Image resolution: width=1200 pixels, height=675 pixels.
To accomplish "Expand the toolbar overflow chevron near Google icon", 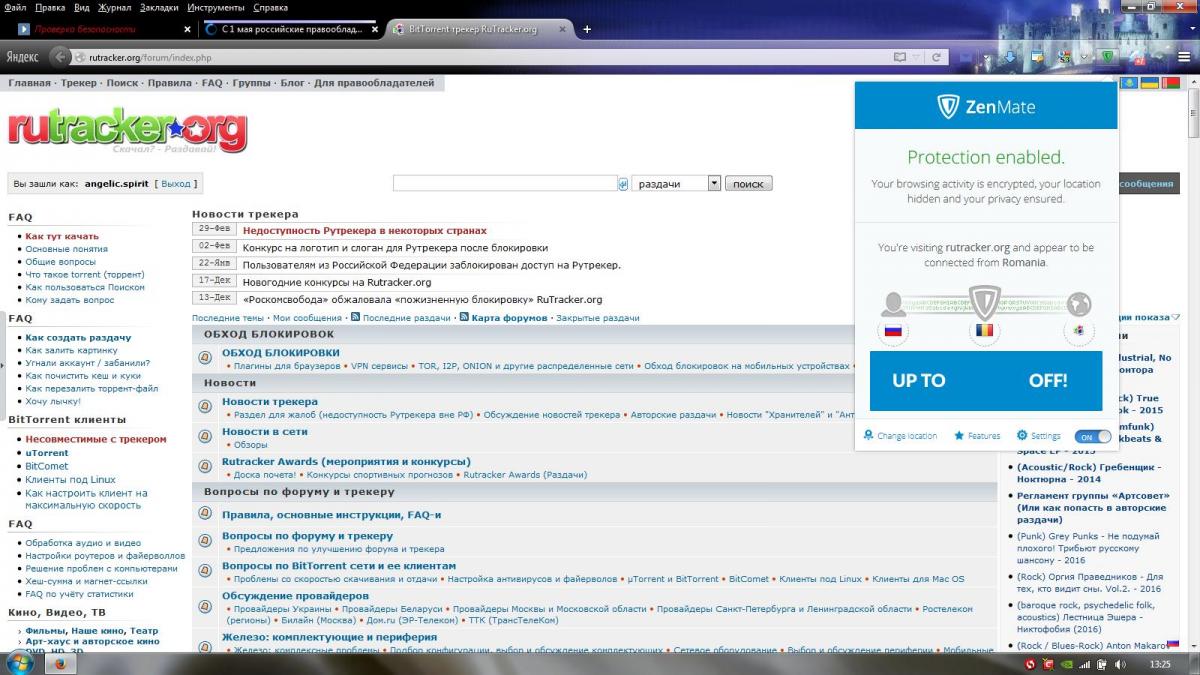I will click(1084, 57).
